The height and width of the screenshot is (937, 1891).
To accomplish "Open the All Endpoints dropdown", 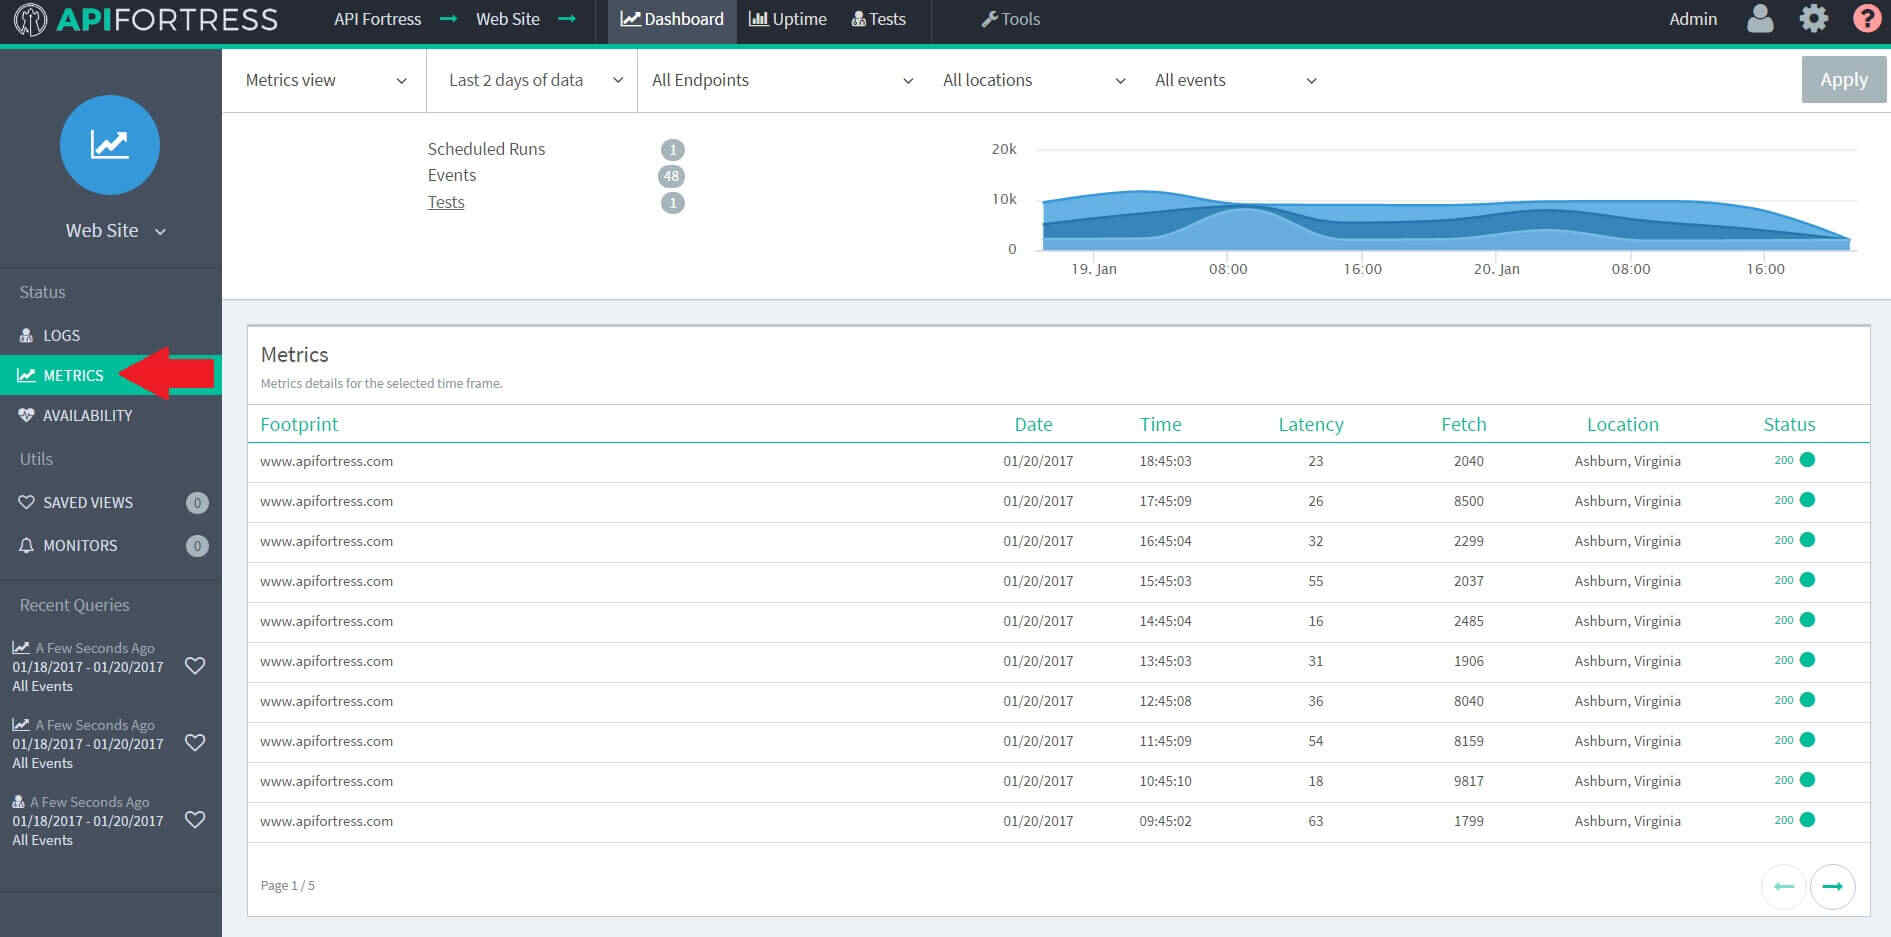I will click(781, 80).
